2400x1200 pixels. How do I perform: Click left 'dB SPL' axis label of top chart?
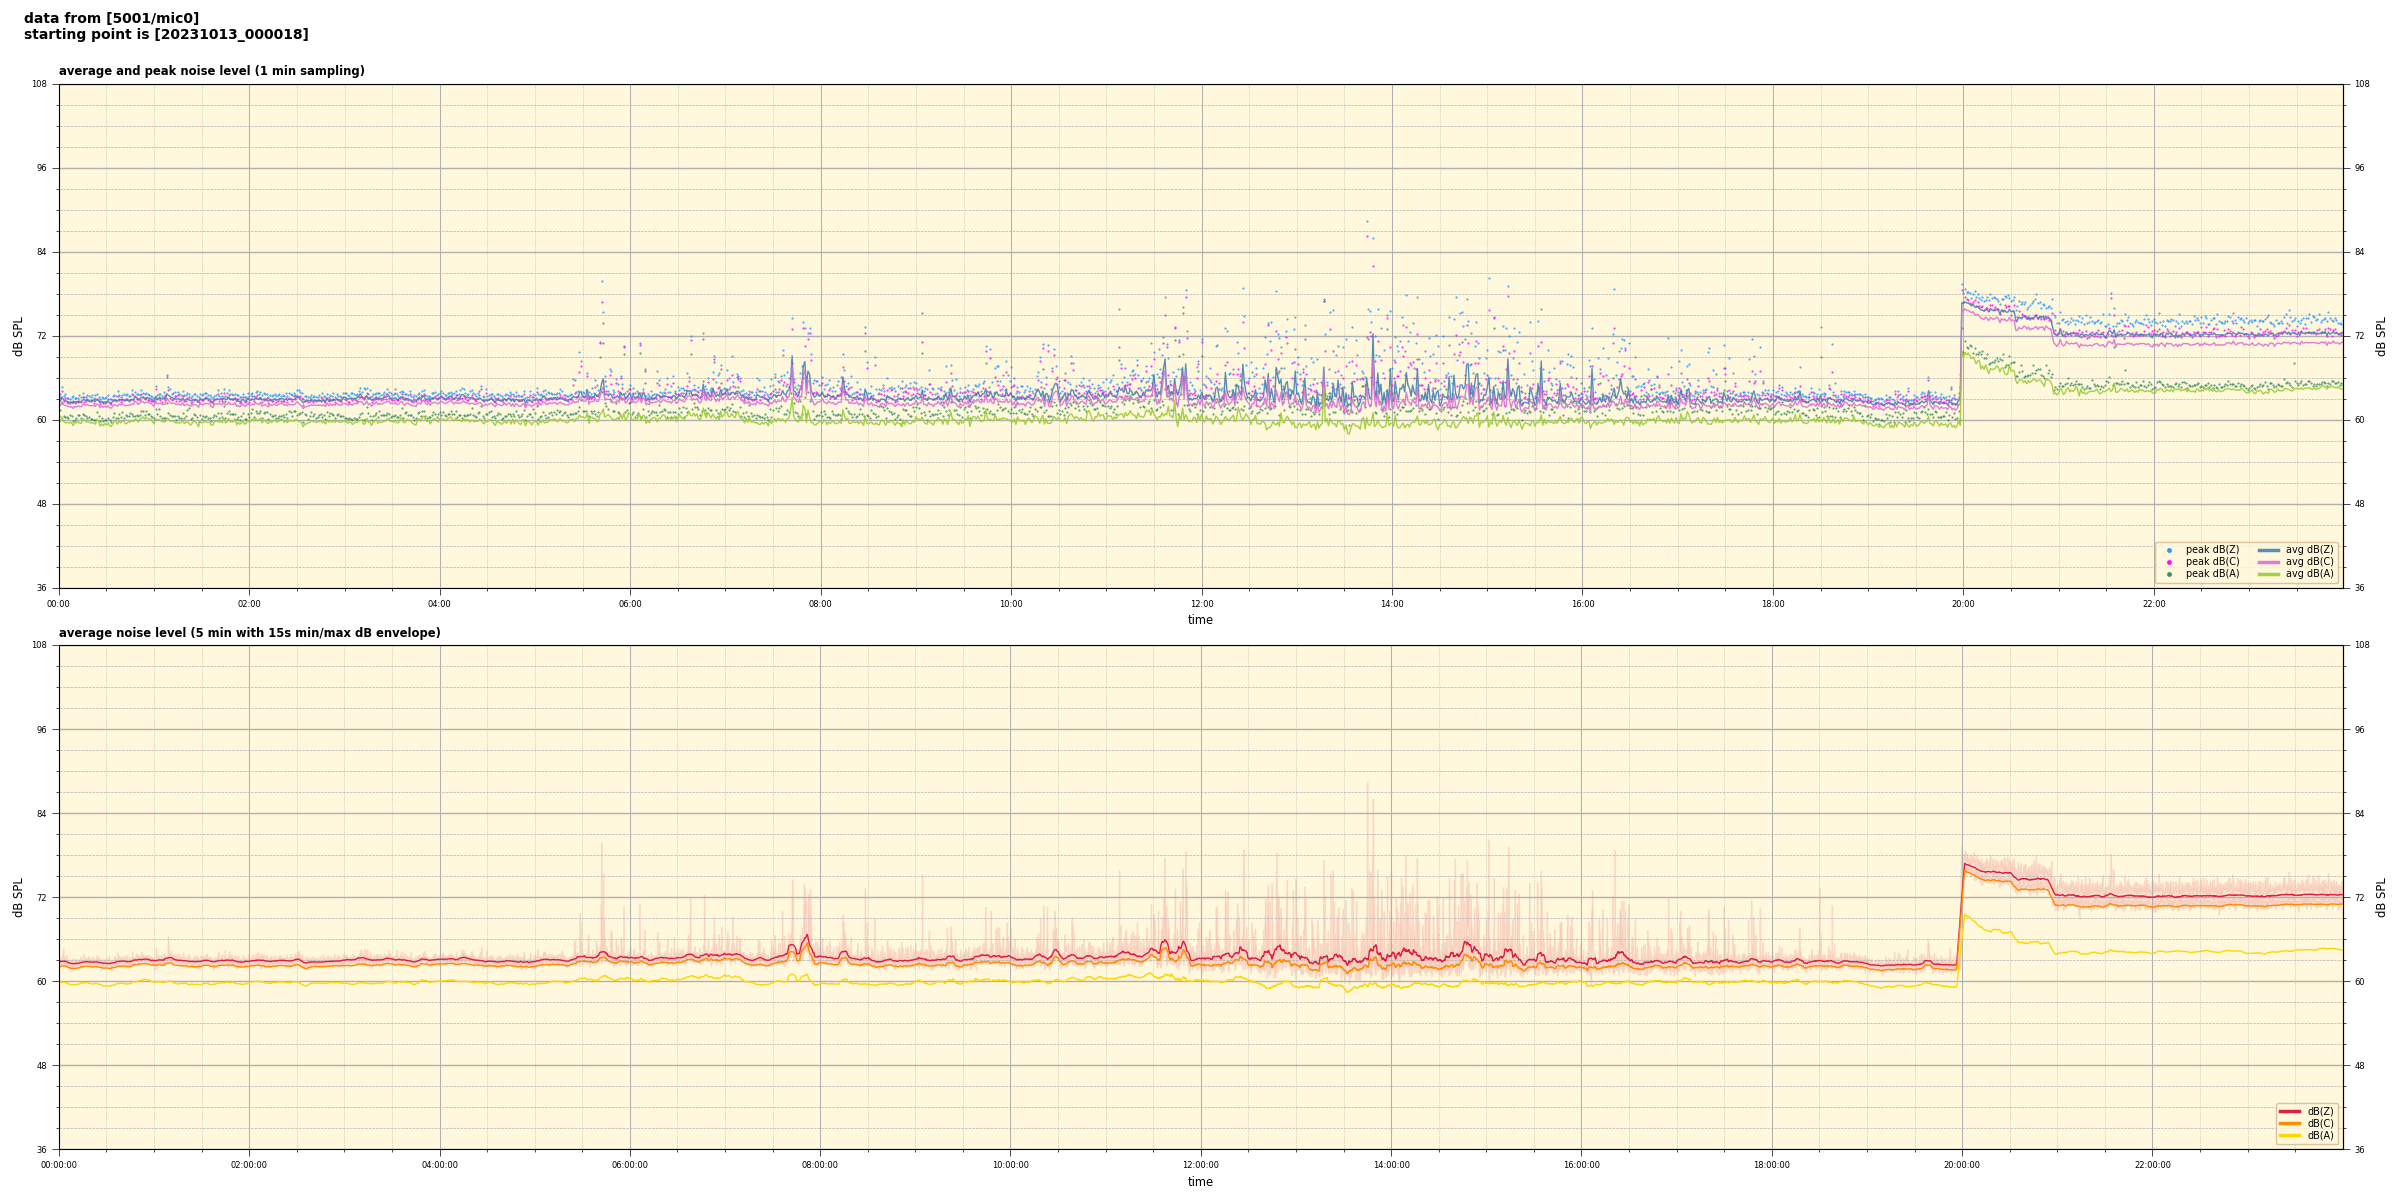18,336
